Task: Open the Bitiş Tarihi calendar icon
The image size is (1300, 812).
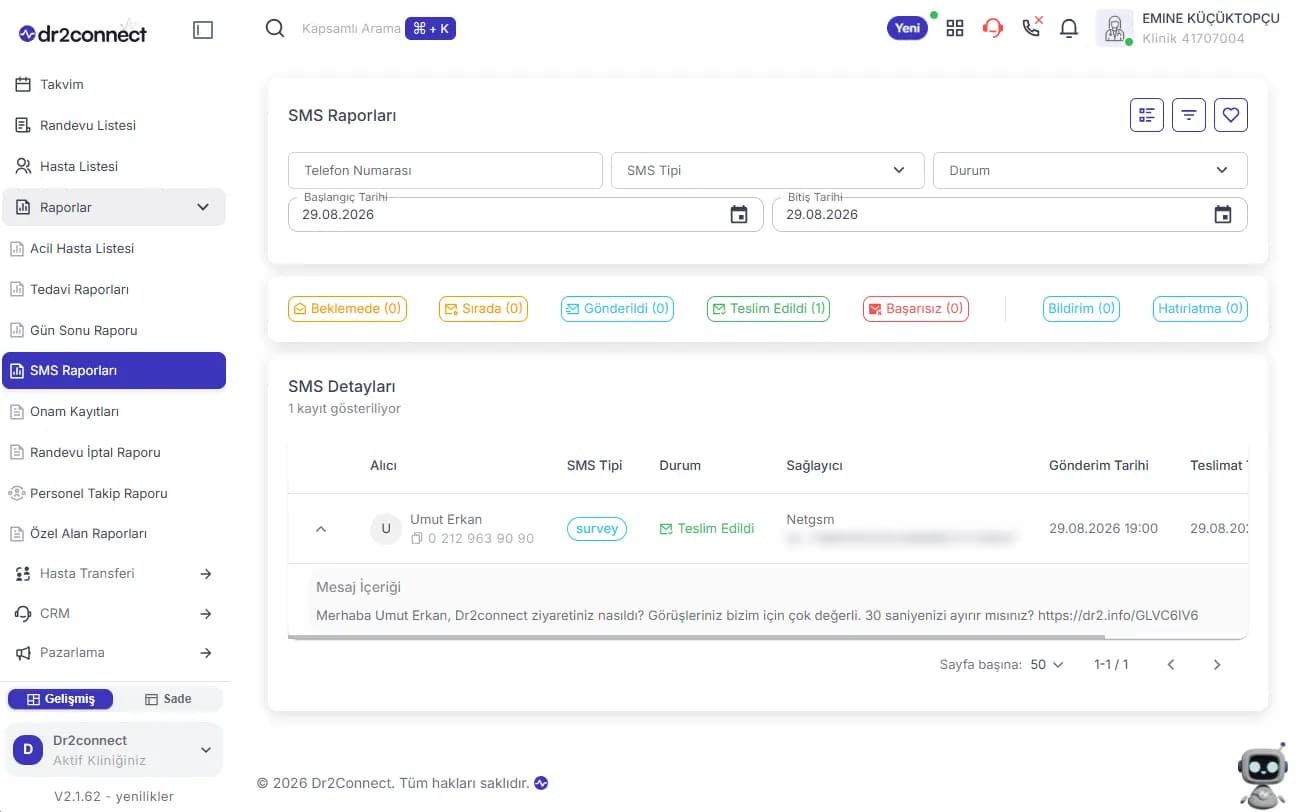Action: pyautogui.click(x=1222, y=214)
